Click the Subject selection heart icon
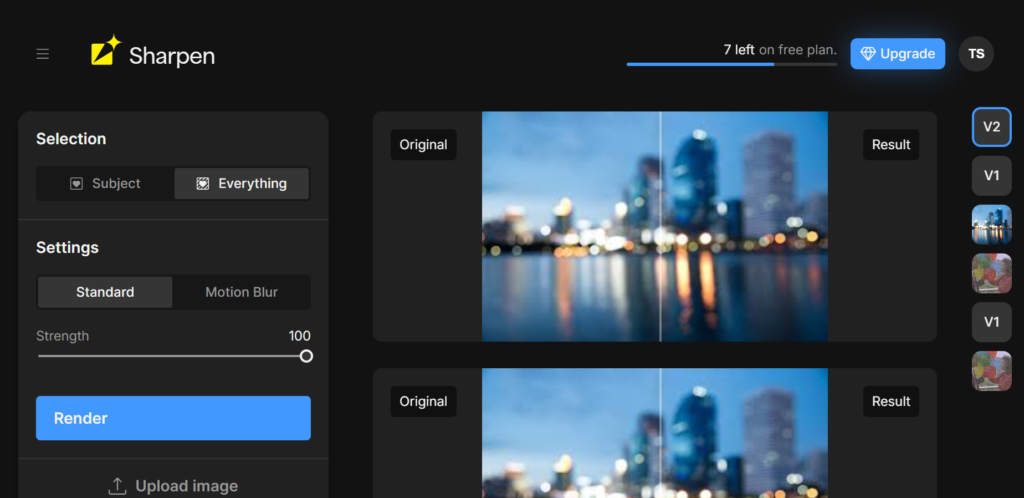 (76, 184)
